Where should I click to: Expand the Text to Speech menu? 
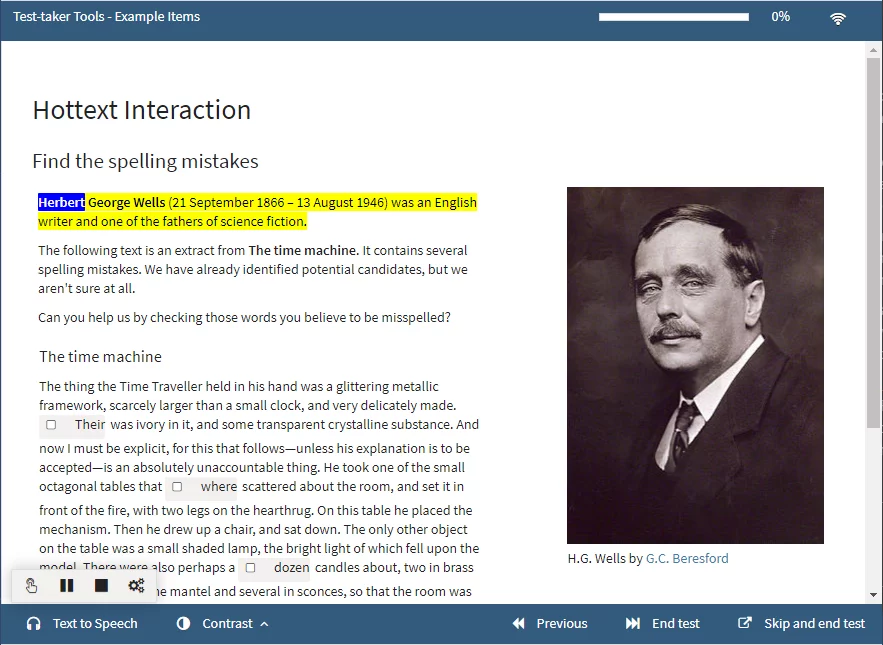click(x=95, y=623)
